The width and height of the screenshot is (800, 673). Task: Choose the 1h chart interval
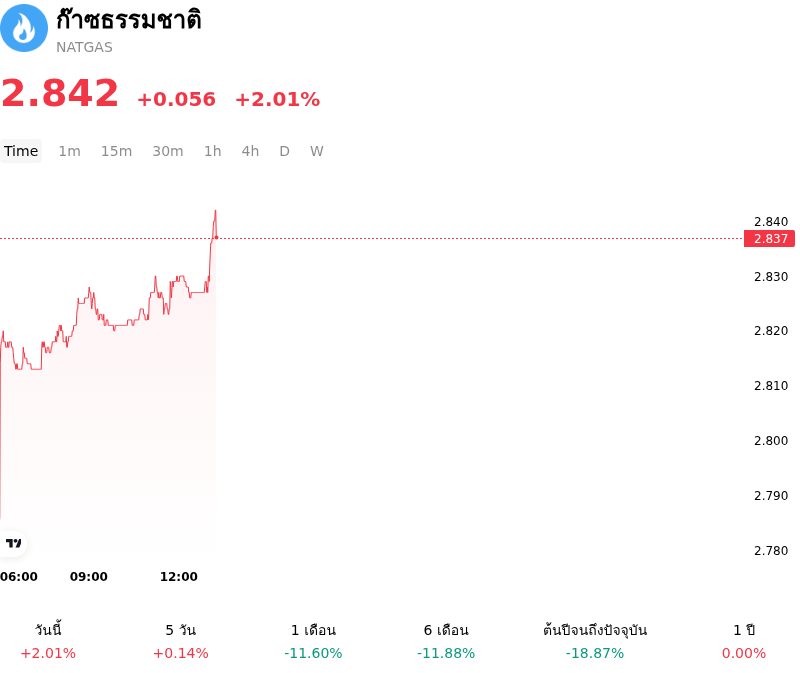pyautogui.click(x=213, y=151)
